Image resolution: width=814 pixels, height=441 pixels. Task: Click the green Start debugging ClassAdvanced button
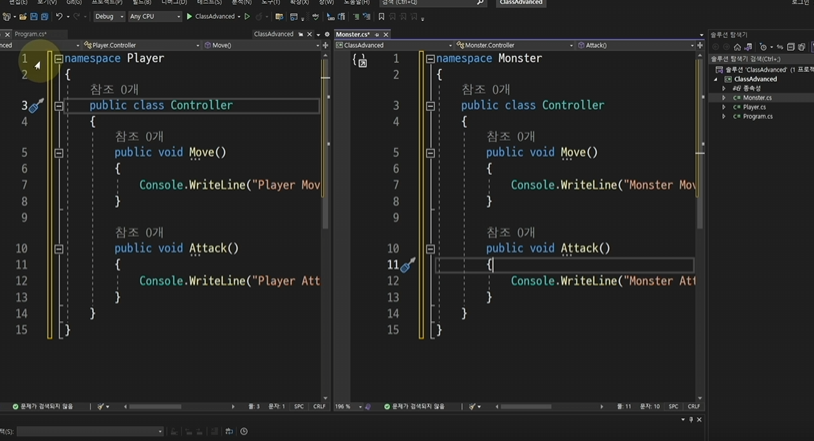tap(189, 16)
